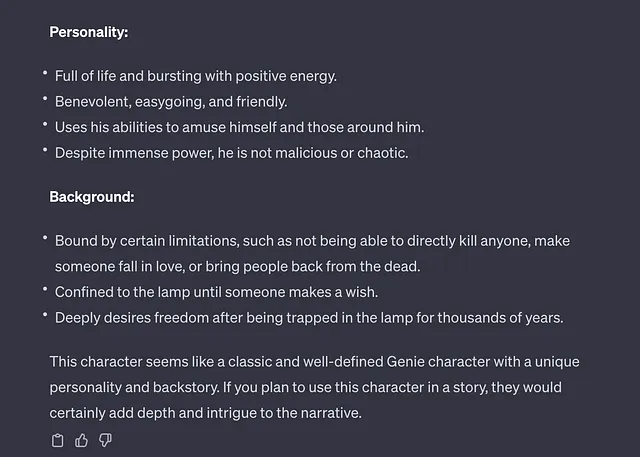
Task: Click the "Benevolent, easygoing, and friendly" line
Action: (171, 102)
